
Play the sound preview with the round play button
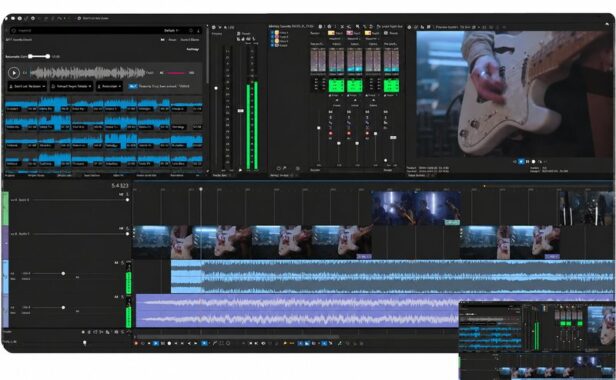(x=14, y=73)
